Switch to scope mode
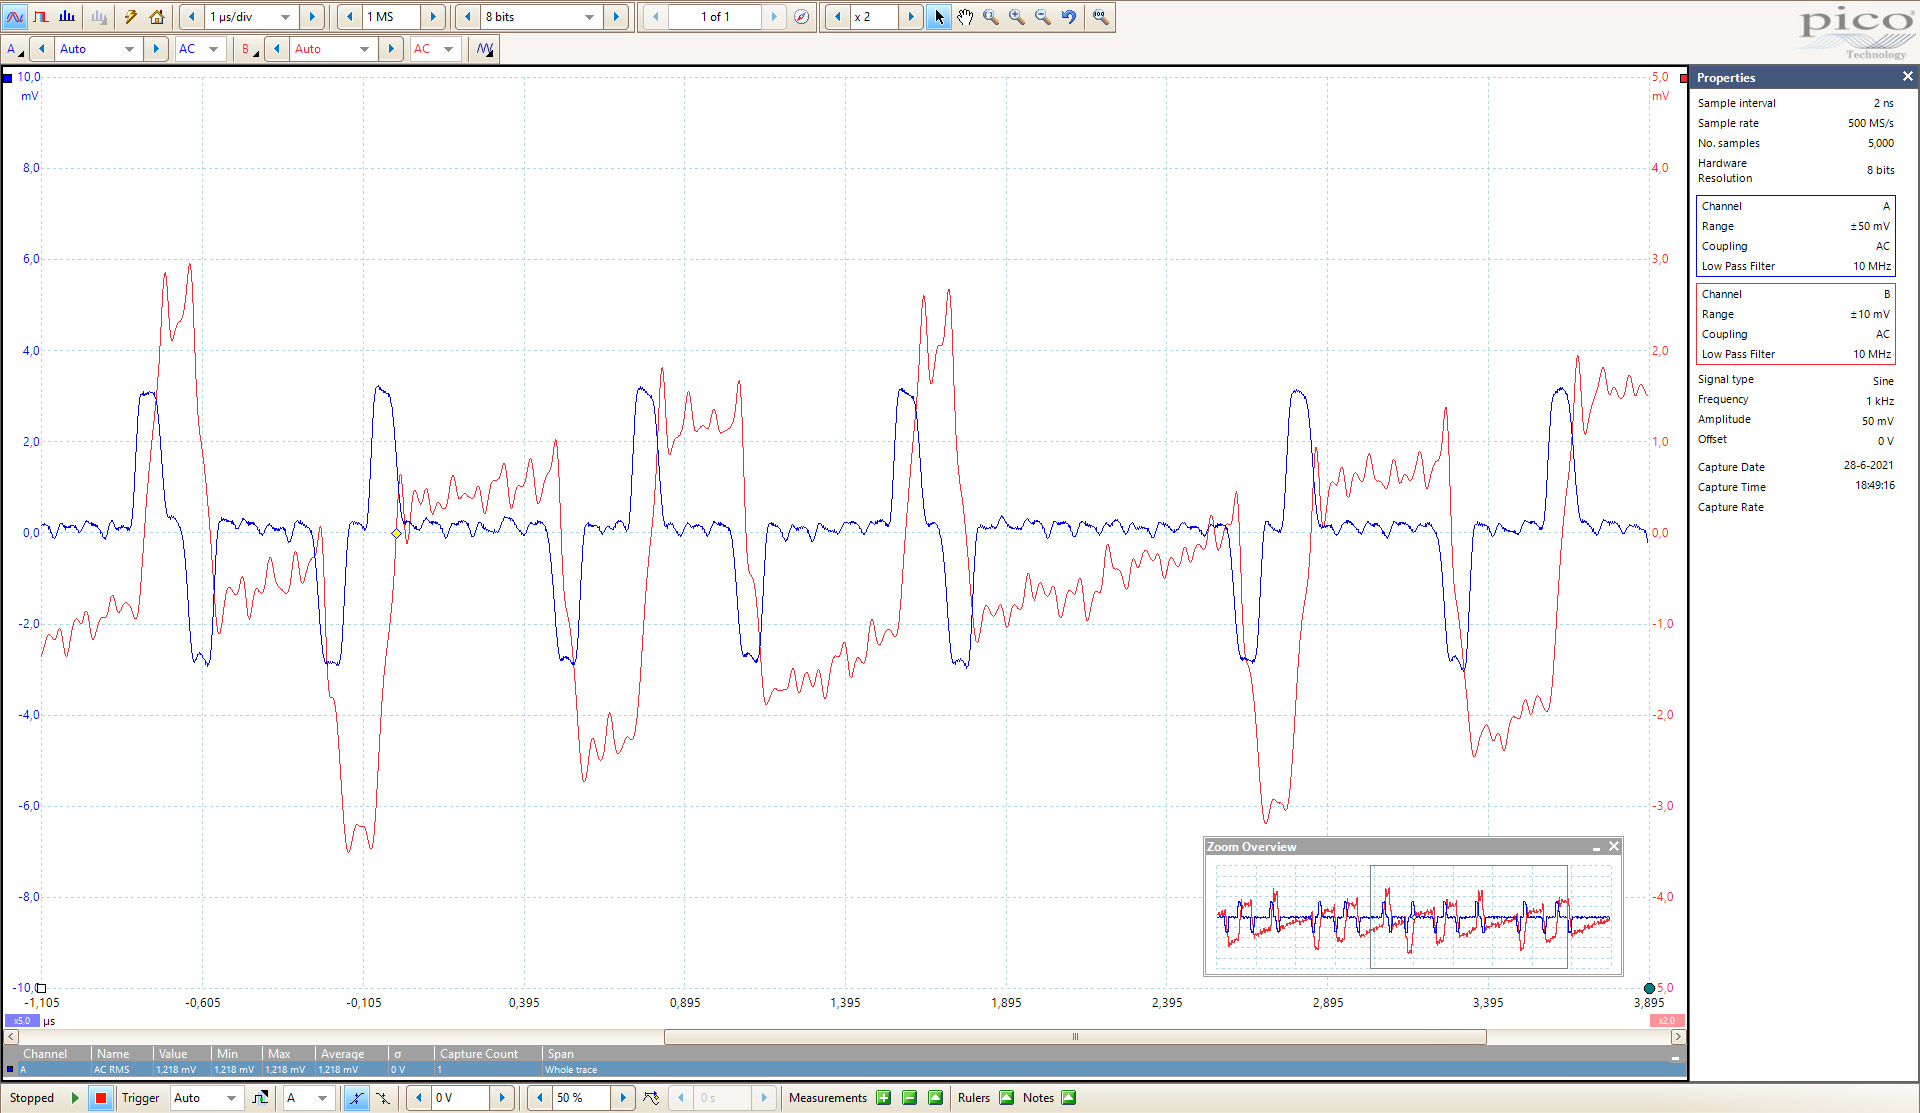 pyautogui.click(x=15, y=17)
